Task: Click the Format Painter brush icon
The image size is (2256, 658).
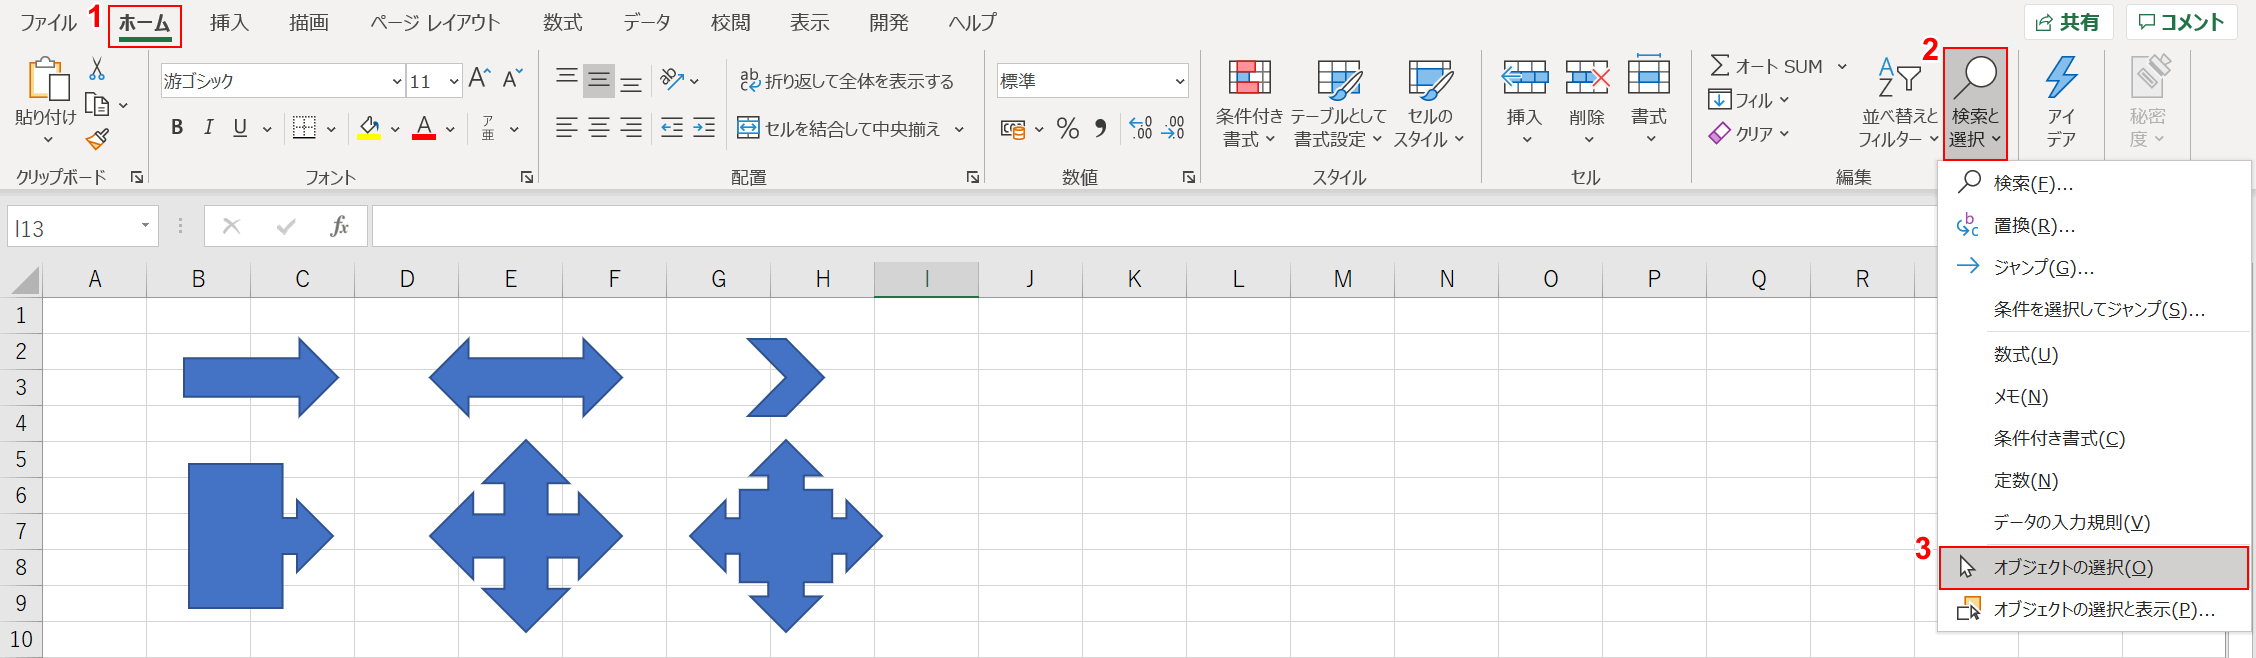Action: click(98, 139)
